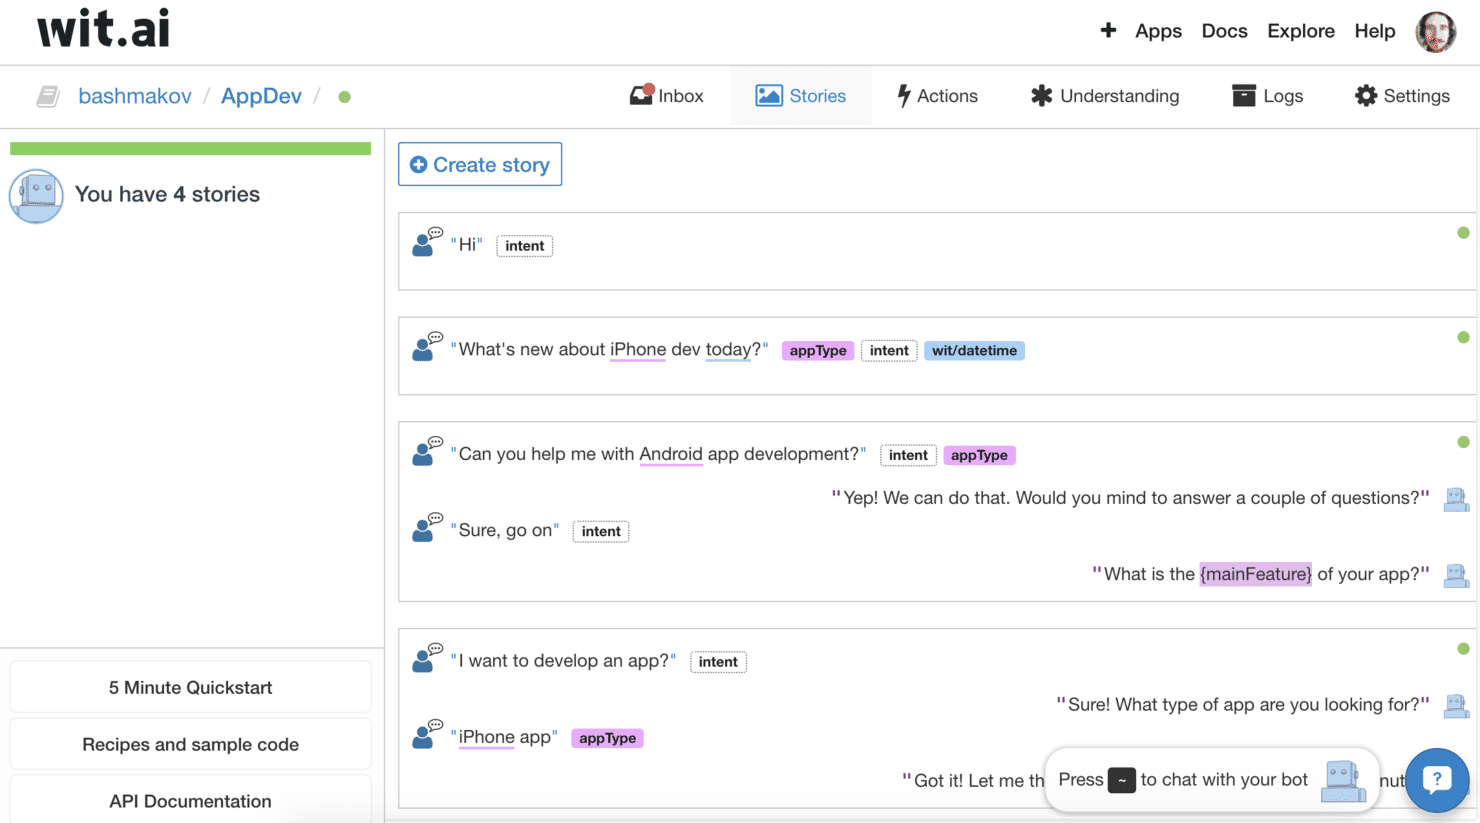Click the green training progress bar
Screen dimensions: 1480x823
[x=190, y=149]
